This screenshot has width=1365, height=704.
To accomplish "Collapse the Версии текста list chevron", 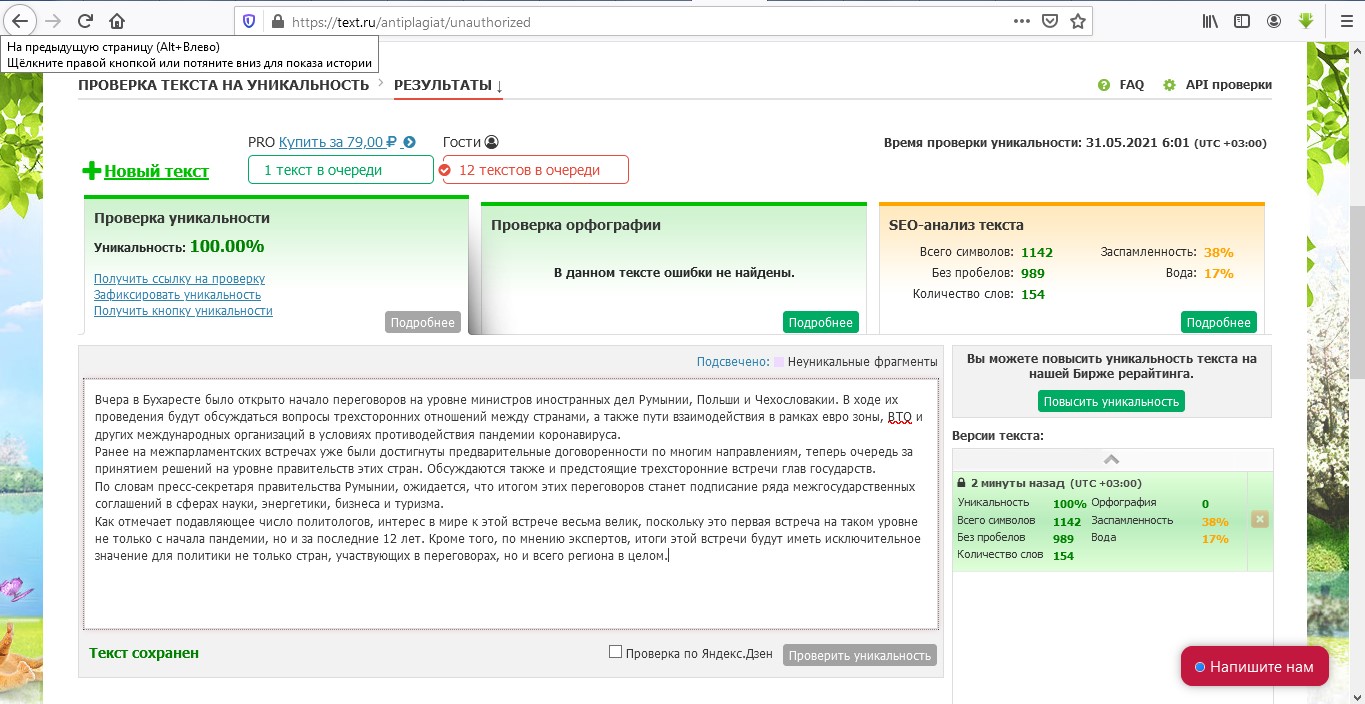I will pyautogui.click(x=1111, y=459).
